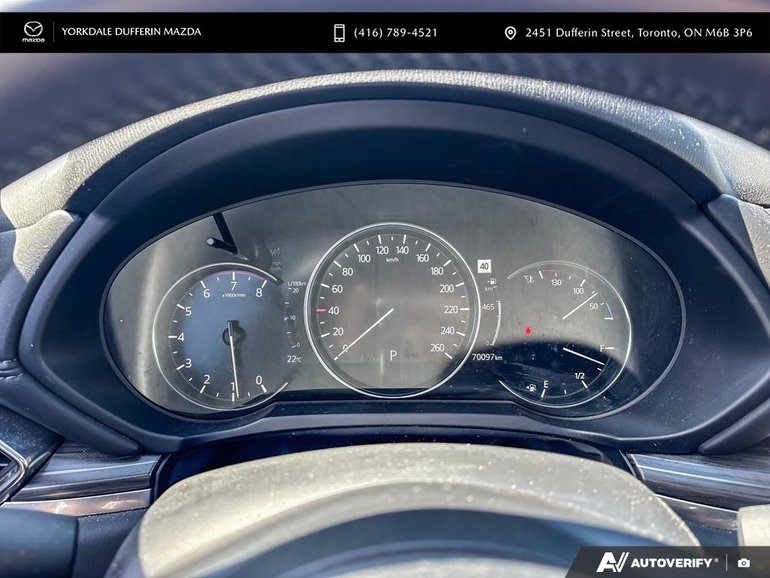Click the (416) 789-4521 phone number
770x578 pixels.
395,33
